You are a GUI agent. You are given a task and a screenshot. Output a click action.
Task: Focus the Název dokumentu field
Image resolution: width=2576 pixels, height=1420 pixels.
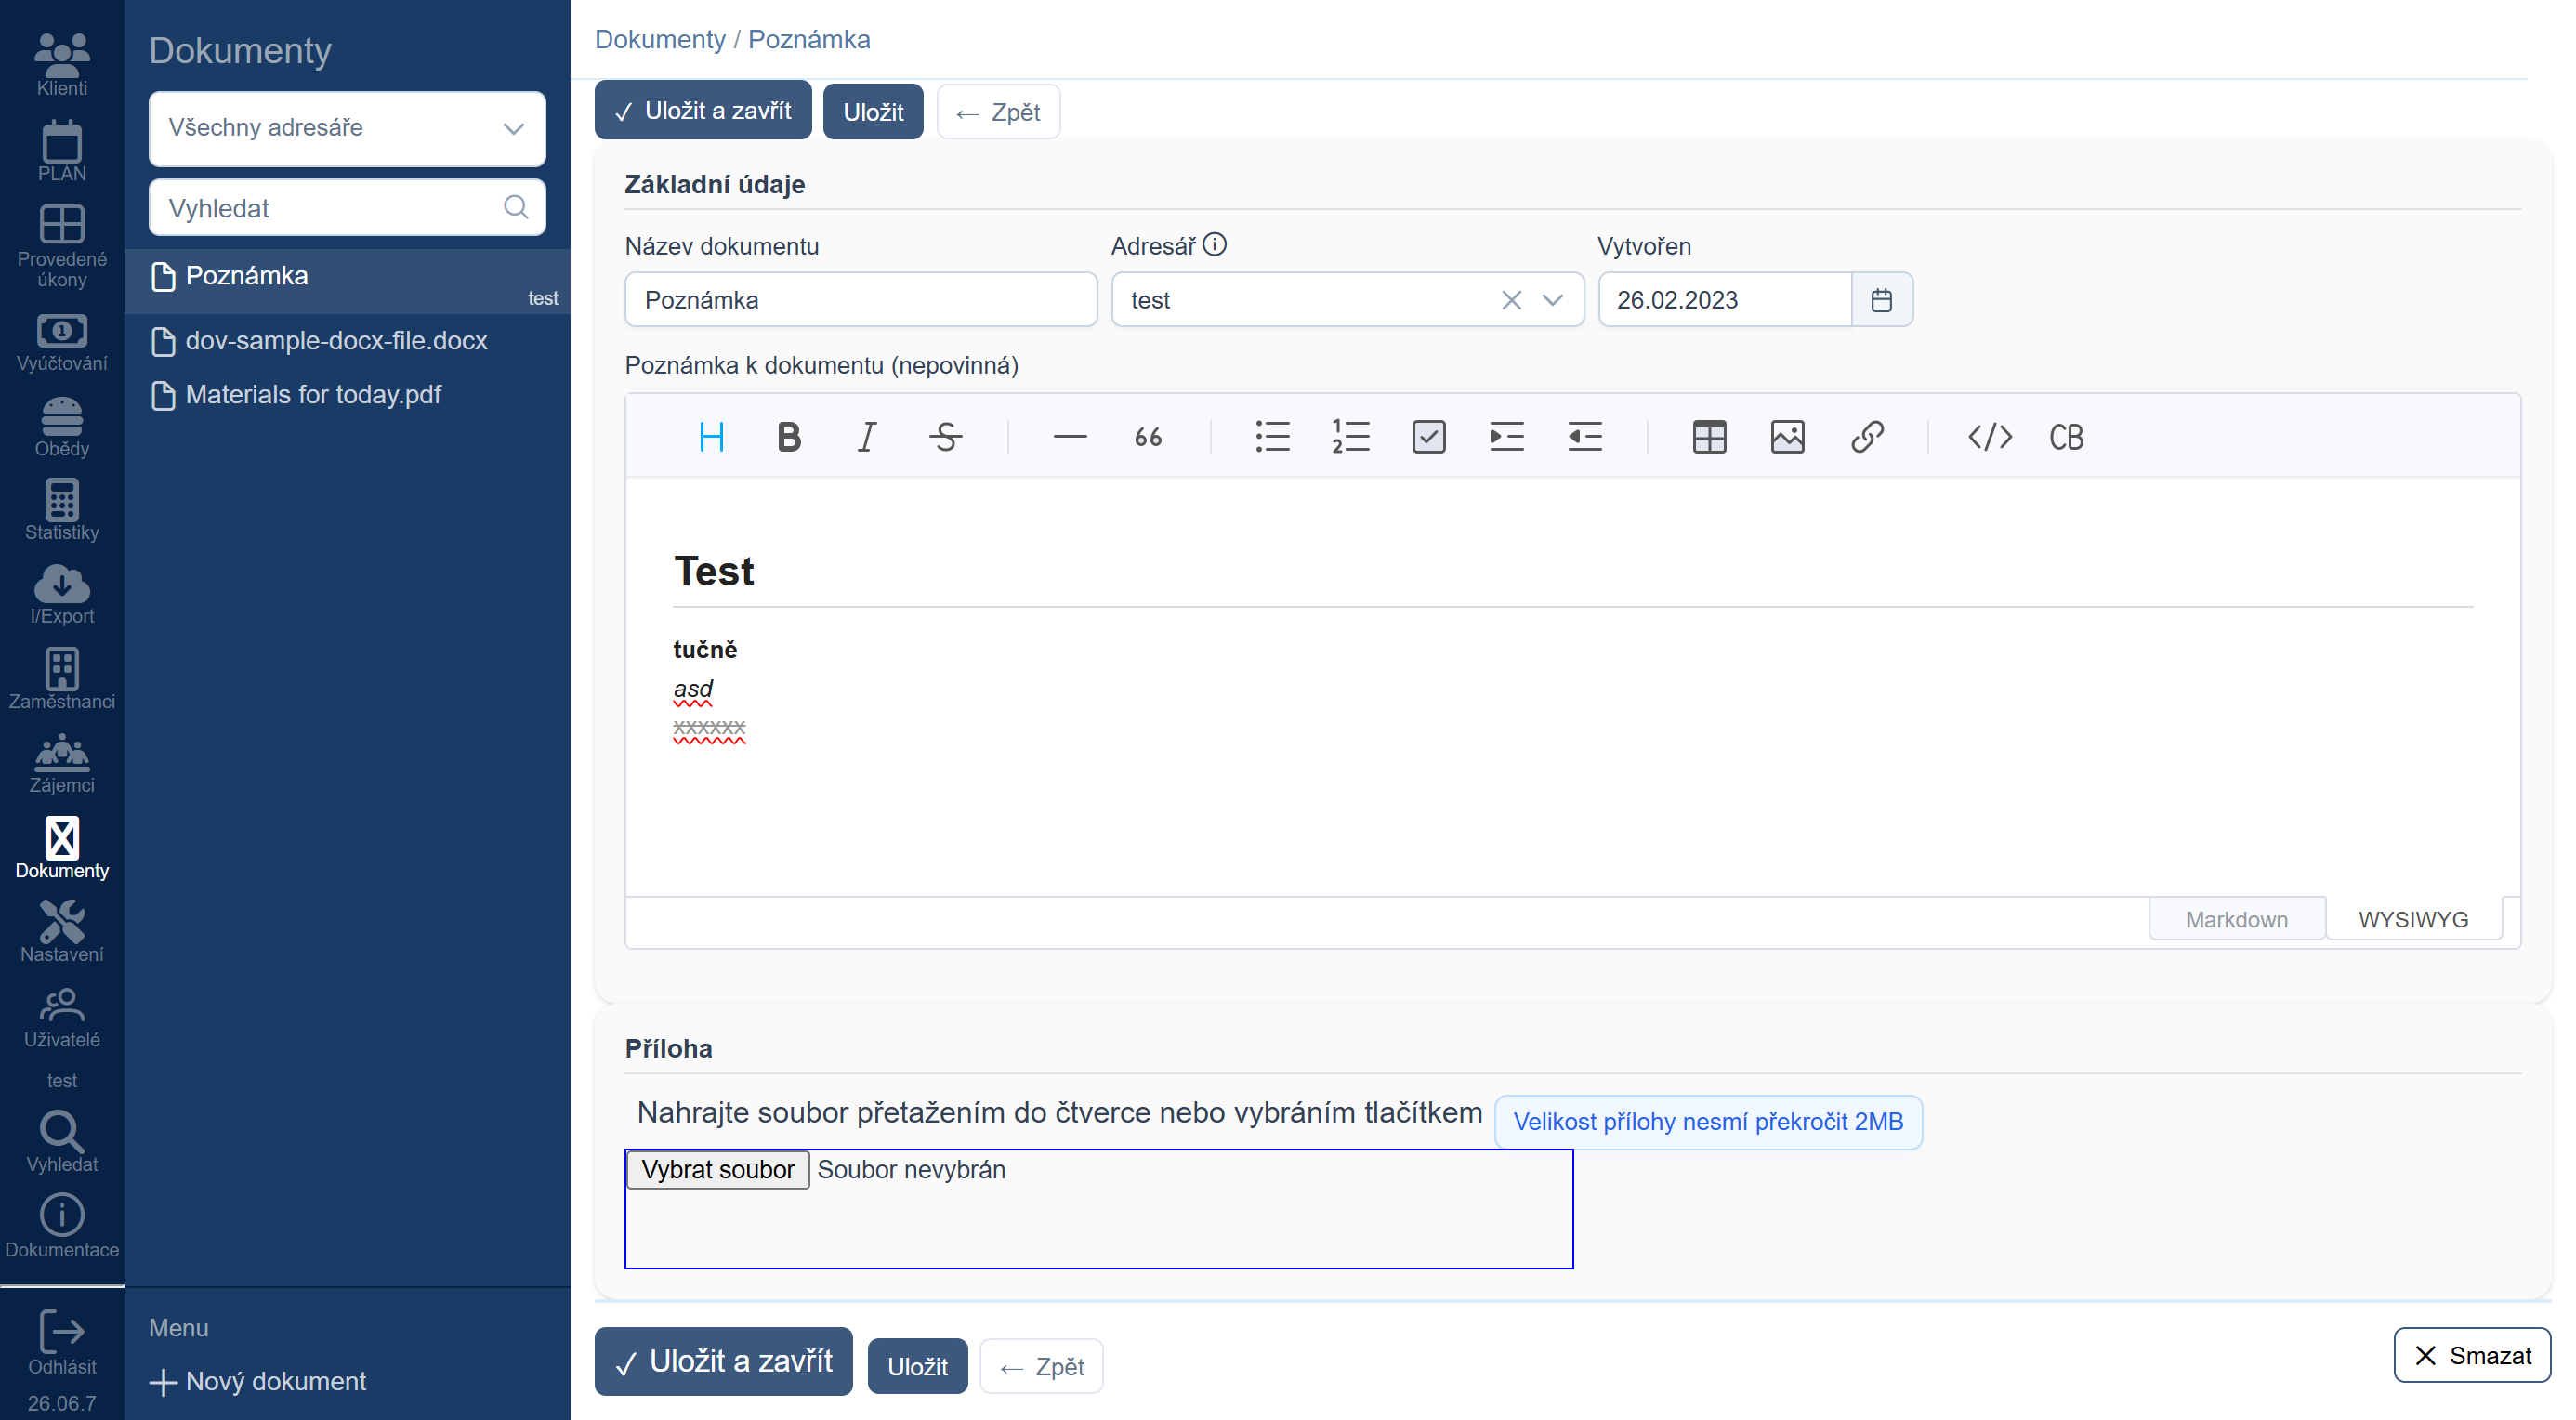(x=861, y=300)
